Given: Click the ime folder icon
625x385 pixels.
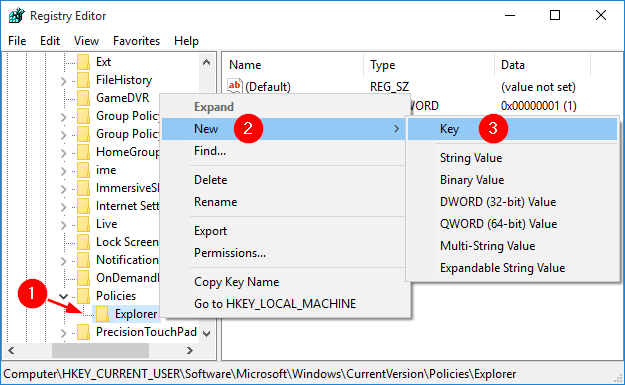Looking at the screenshot, I should tap(83, 170).
